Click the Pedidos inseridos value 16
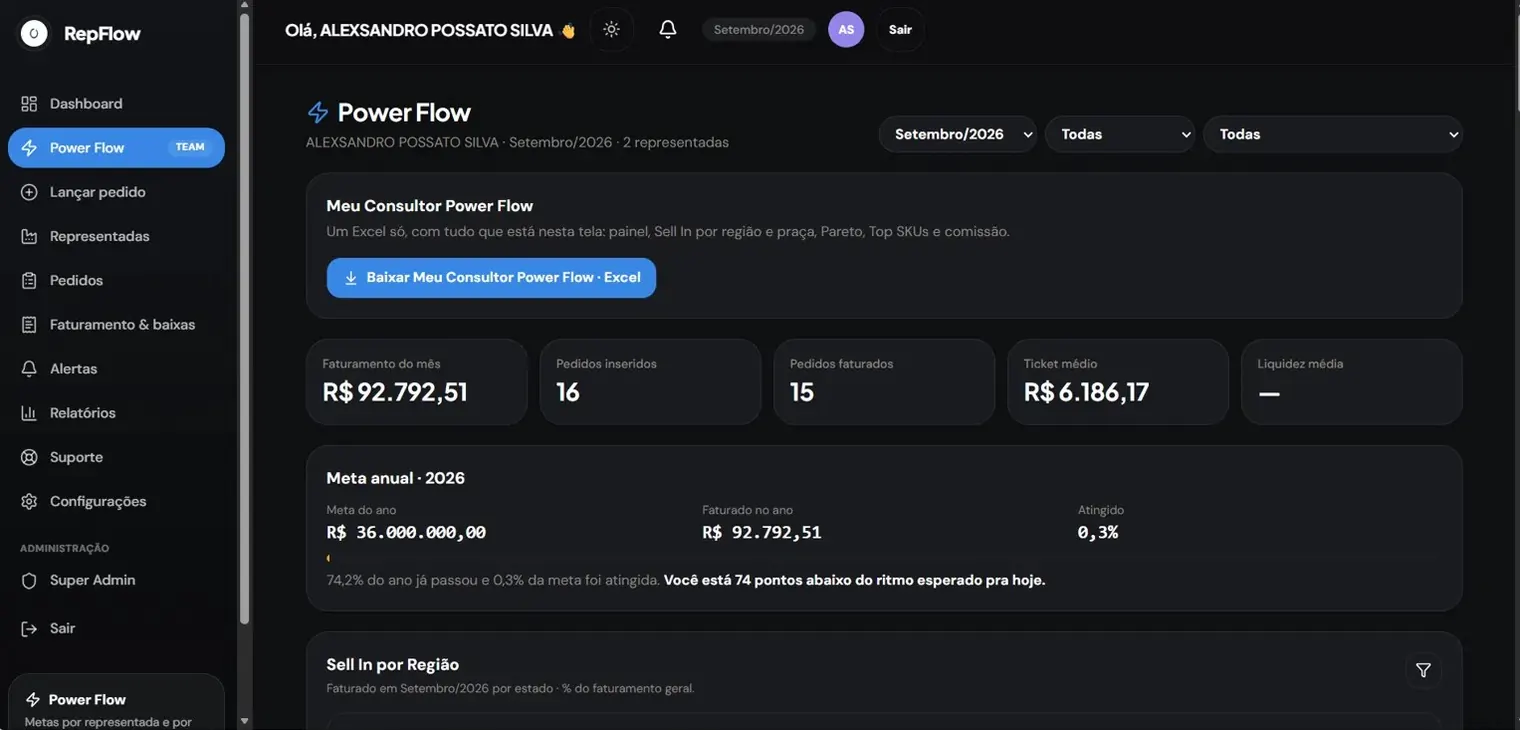This screenshot has height=730, width=1520. pyautogui.click(x=568, y=392)
